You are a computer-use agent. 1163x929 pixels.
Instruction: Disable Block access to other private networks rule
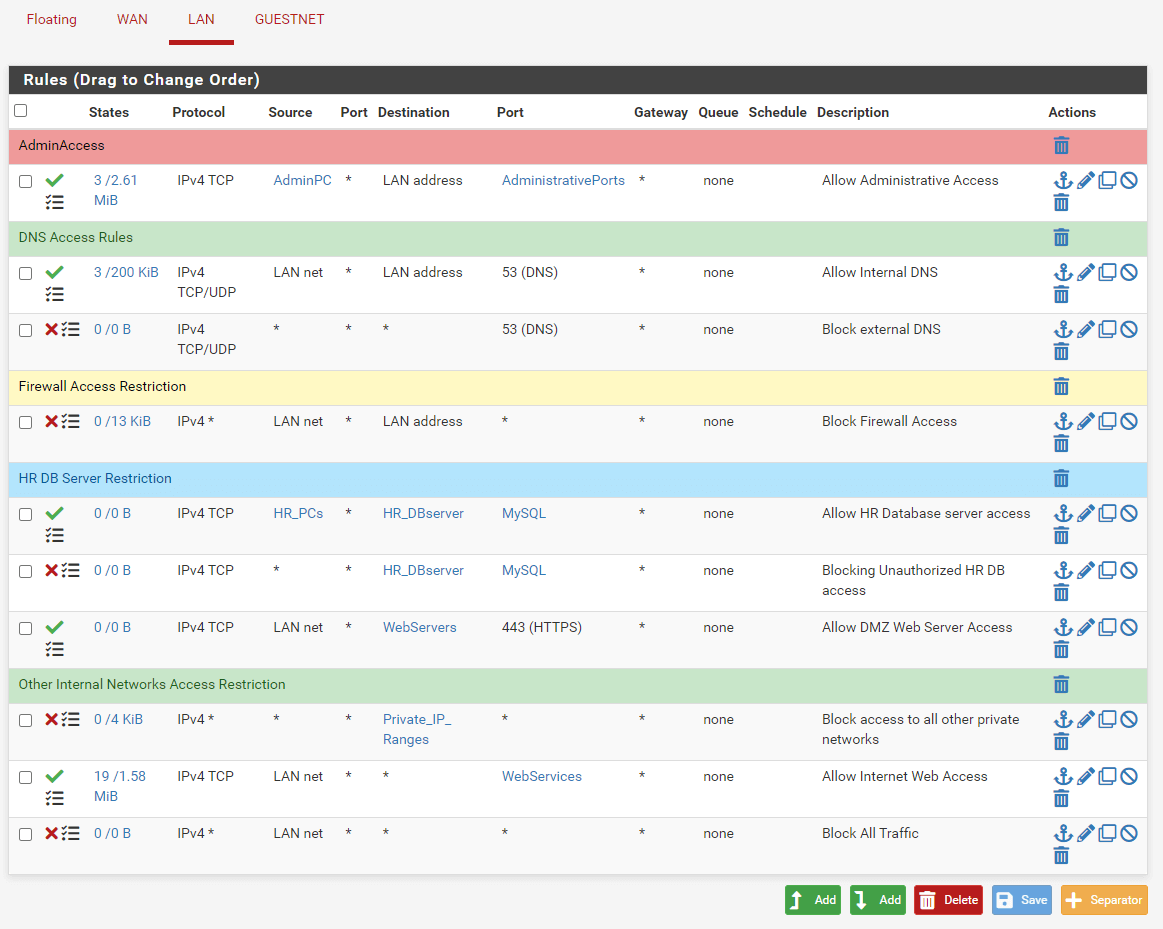(1129, 719)
